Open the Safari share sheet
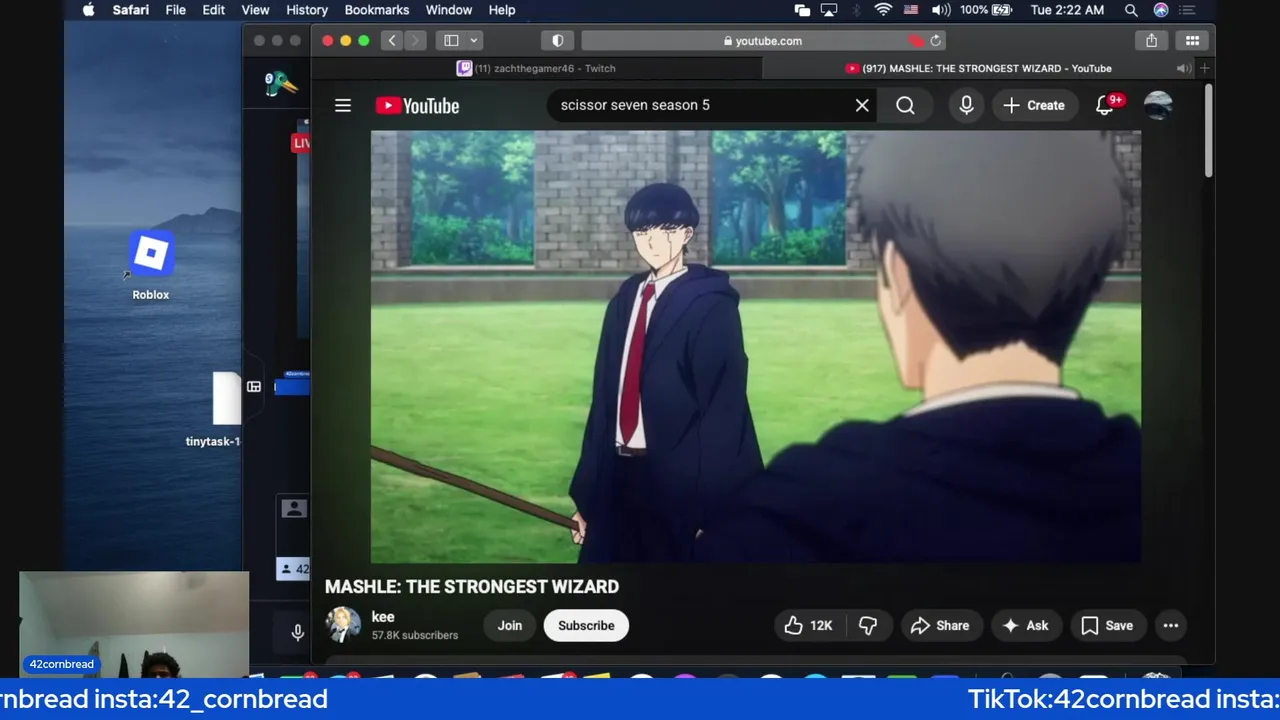Image resolution: width=1280 pixels, height=720 pixels. [1152, 41]
